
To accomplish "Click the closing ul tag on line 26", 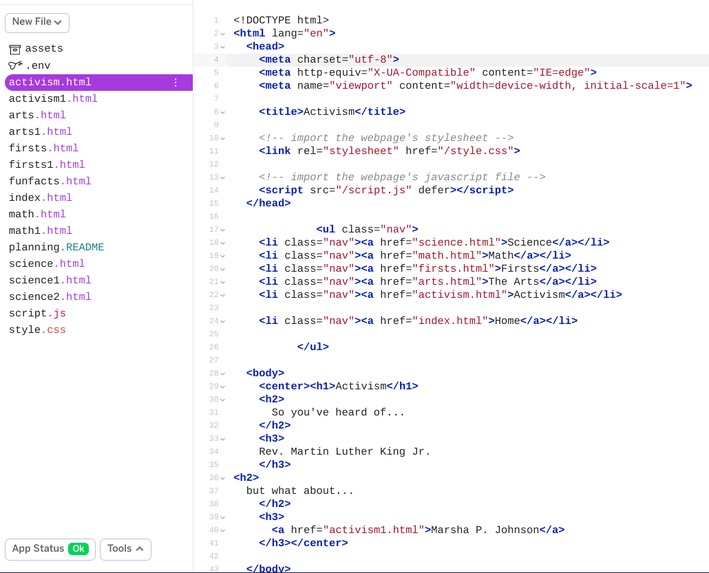I will (x=313, y=347).
